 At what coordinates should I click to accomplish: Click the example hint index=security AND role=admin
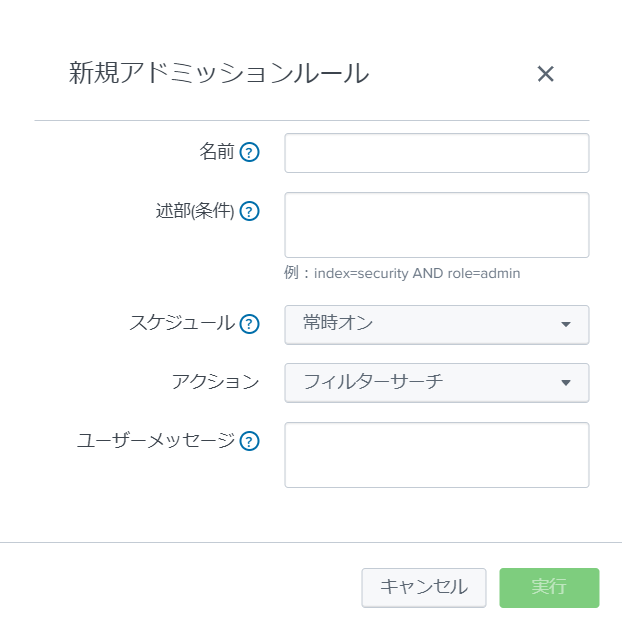pos(402,272)
